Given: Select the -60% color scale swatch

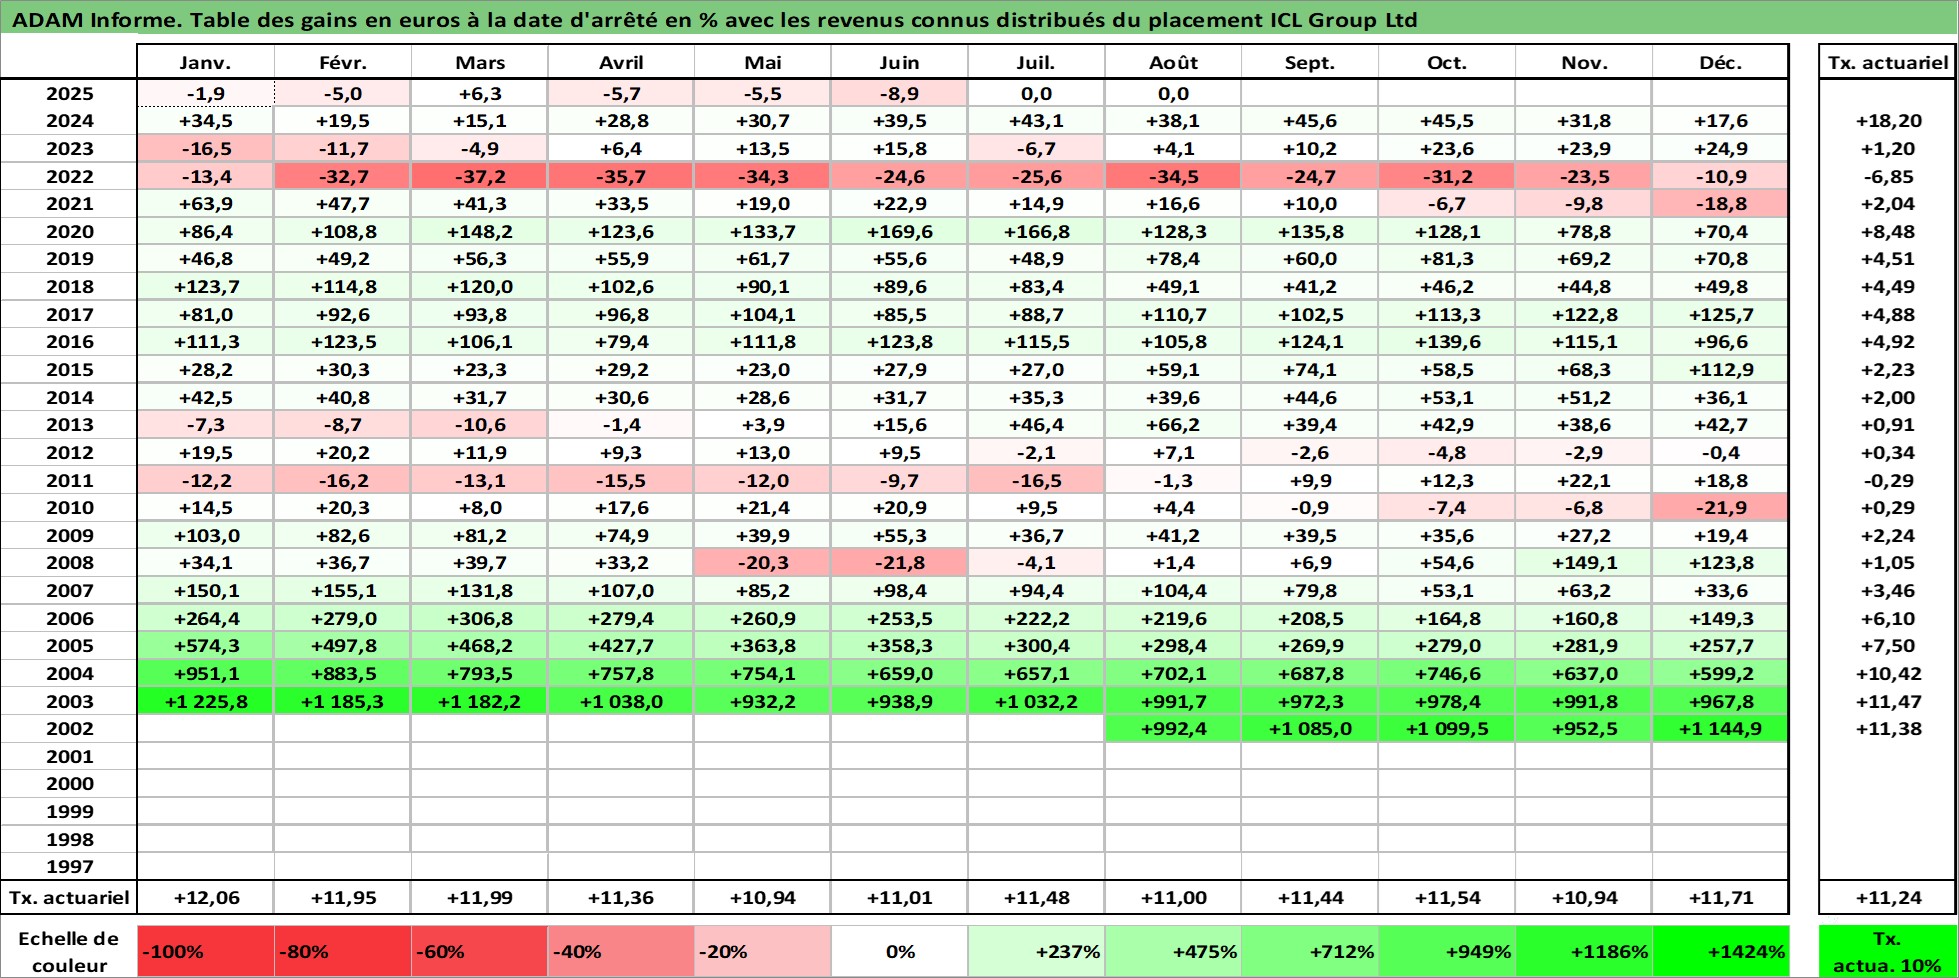Looking at the screenshot, I should coord(479,951).
